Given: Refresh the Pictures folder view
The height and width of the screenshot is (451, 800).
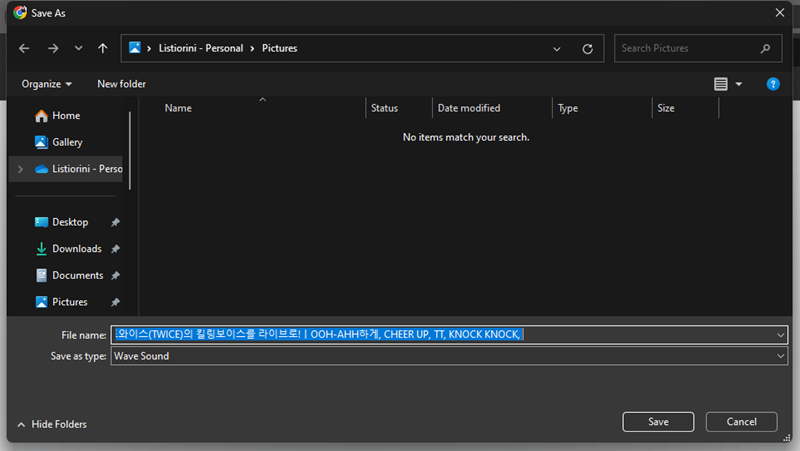Looking at the screenshot, I should coord(587,48).
